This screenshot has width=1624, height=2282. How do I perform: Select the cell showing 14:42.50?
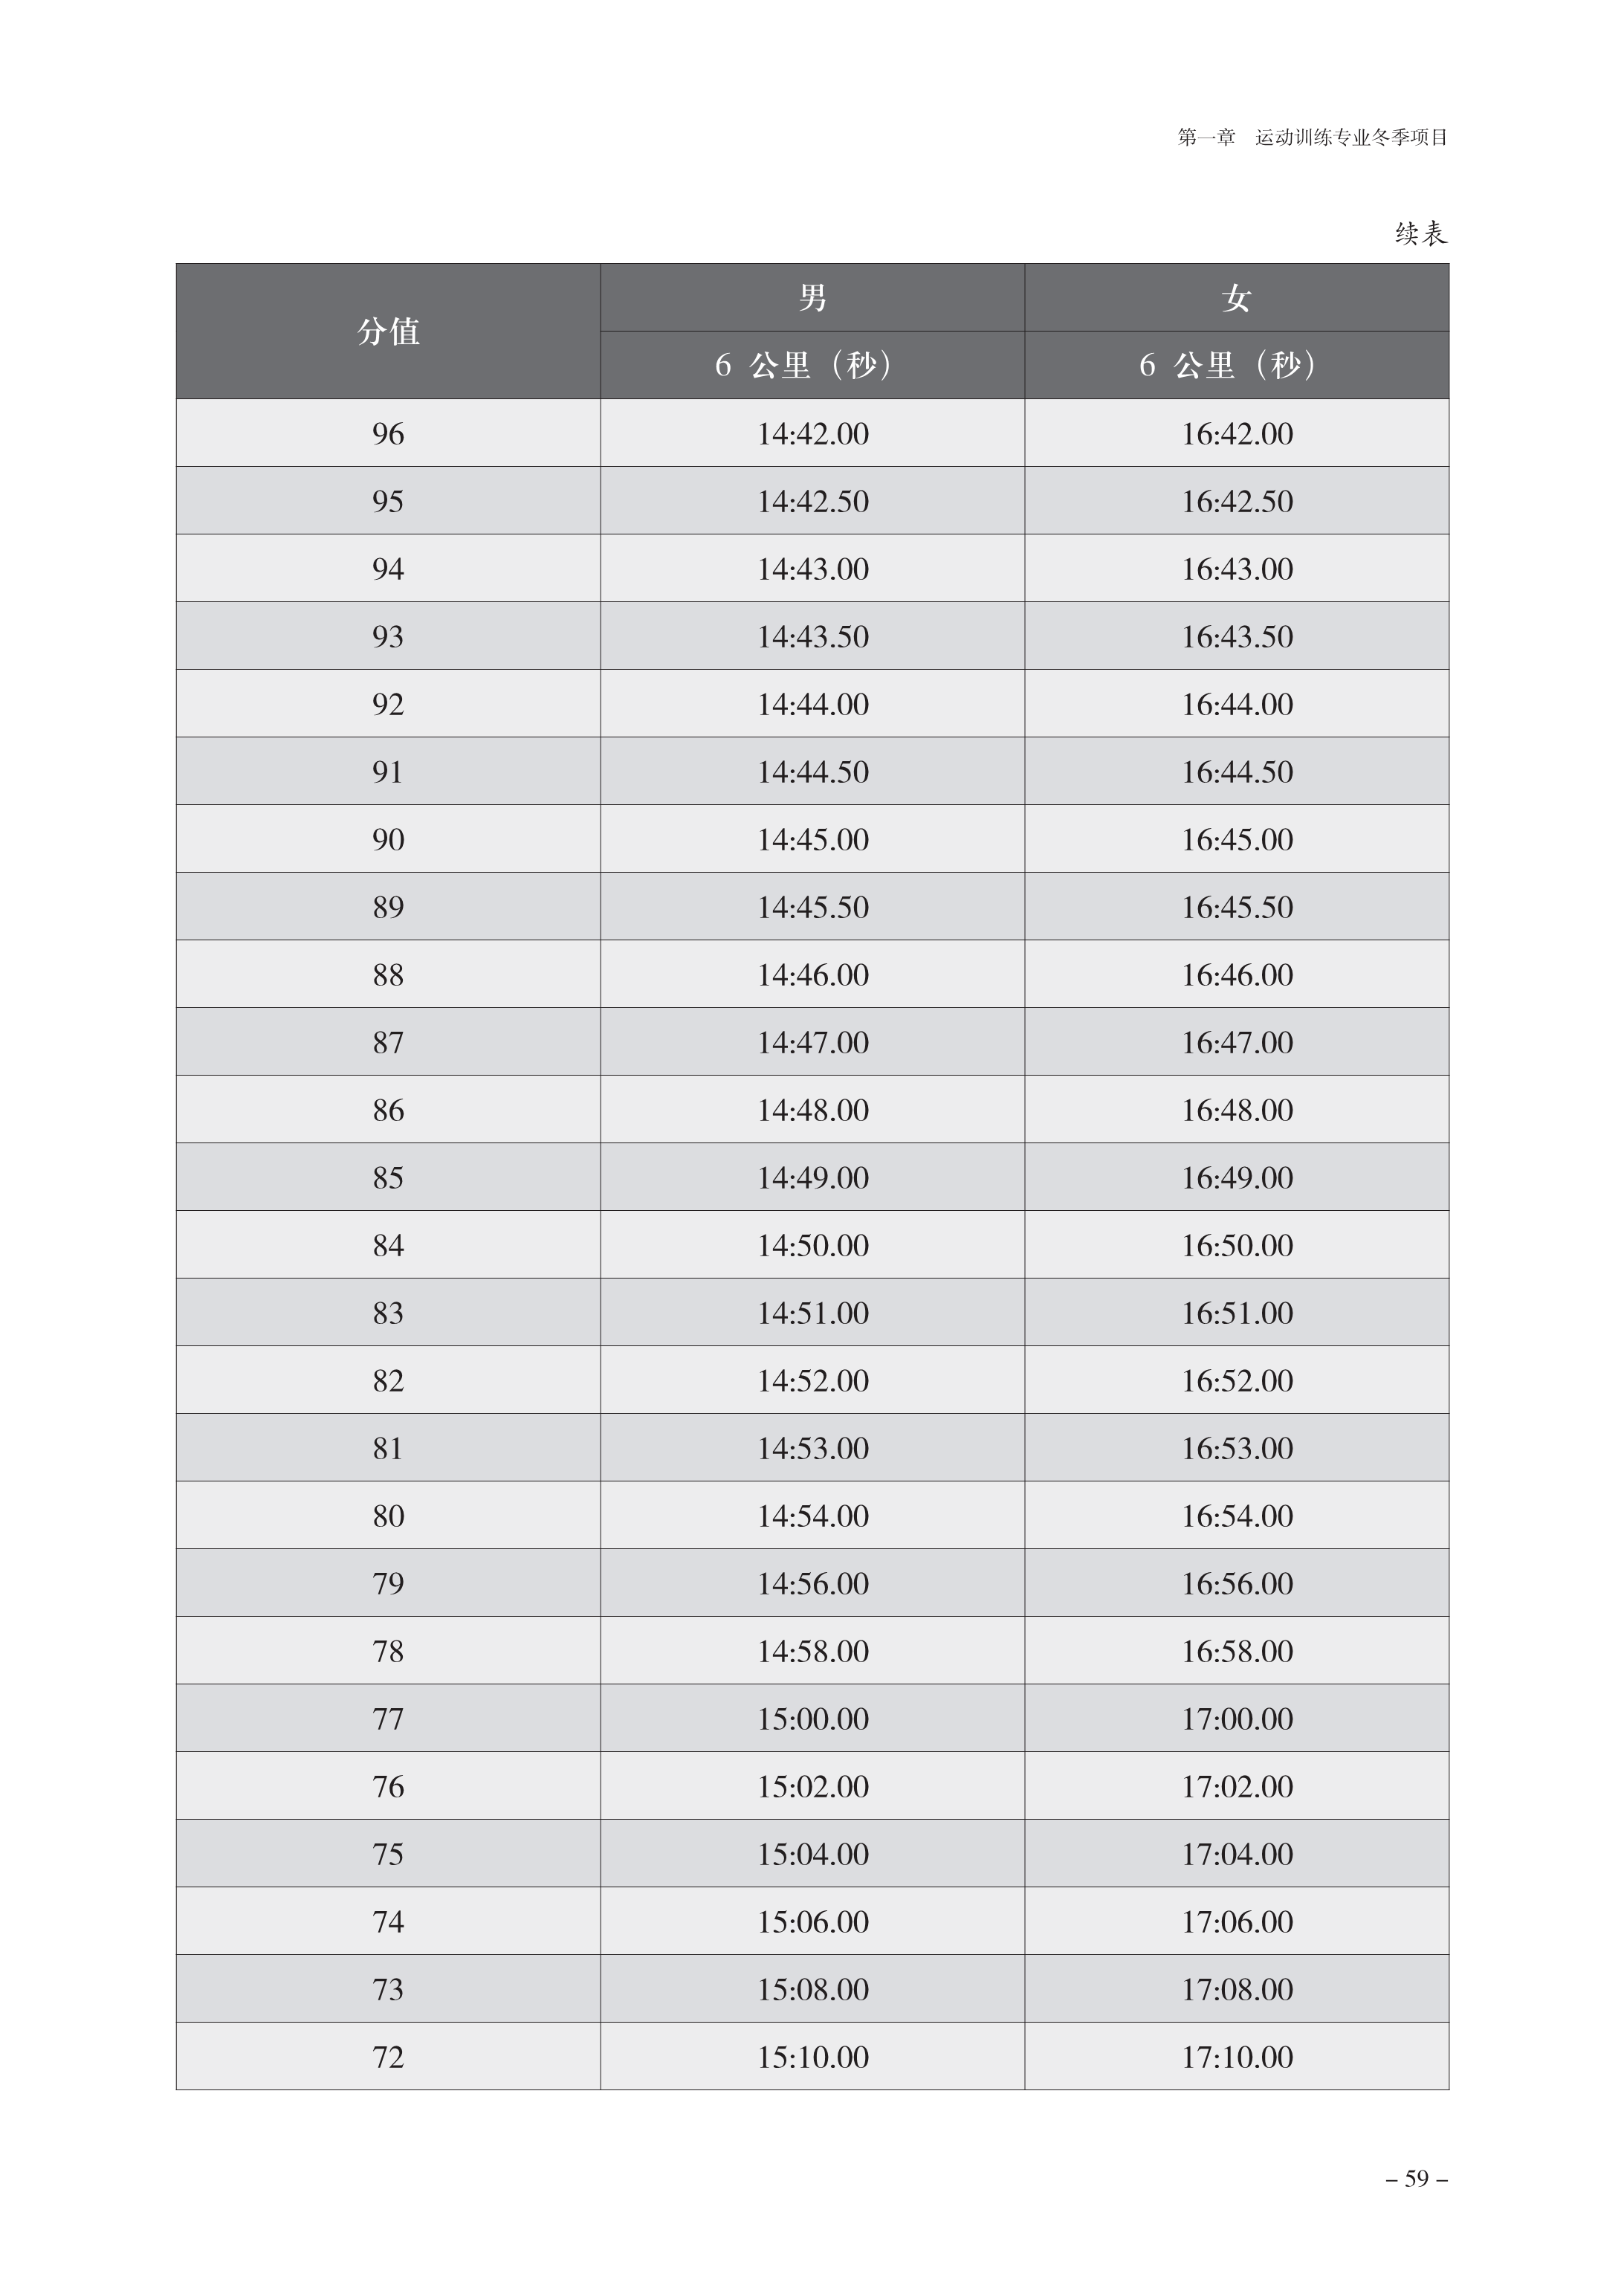(x=812, y=501)
